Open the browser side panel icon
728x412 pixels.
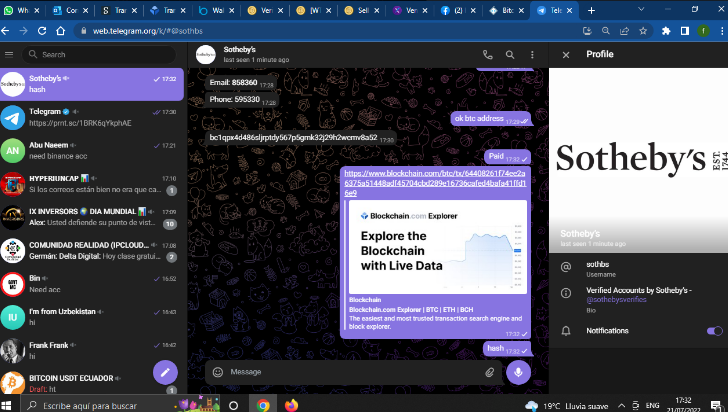[x=685, y=31]
